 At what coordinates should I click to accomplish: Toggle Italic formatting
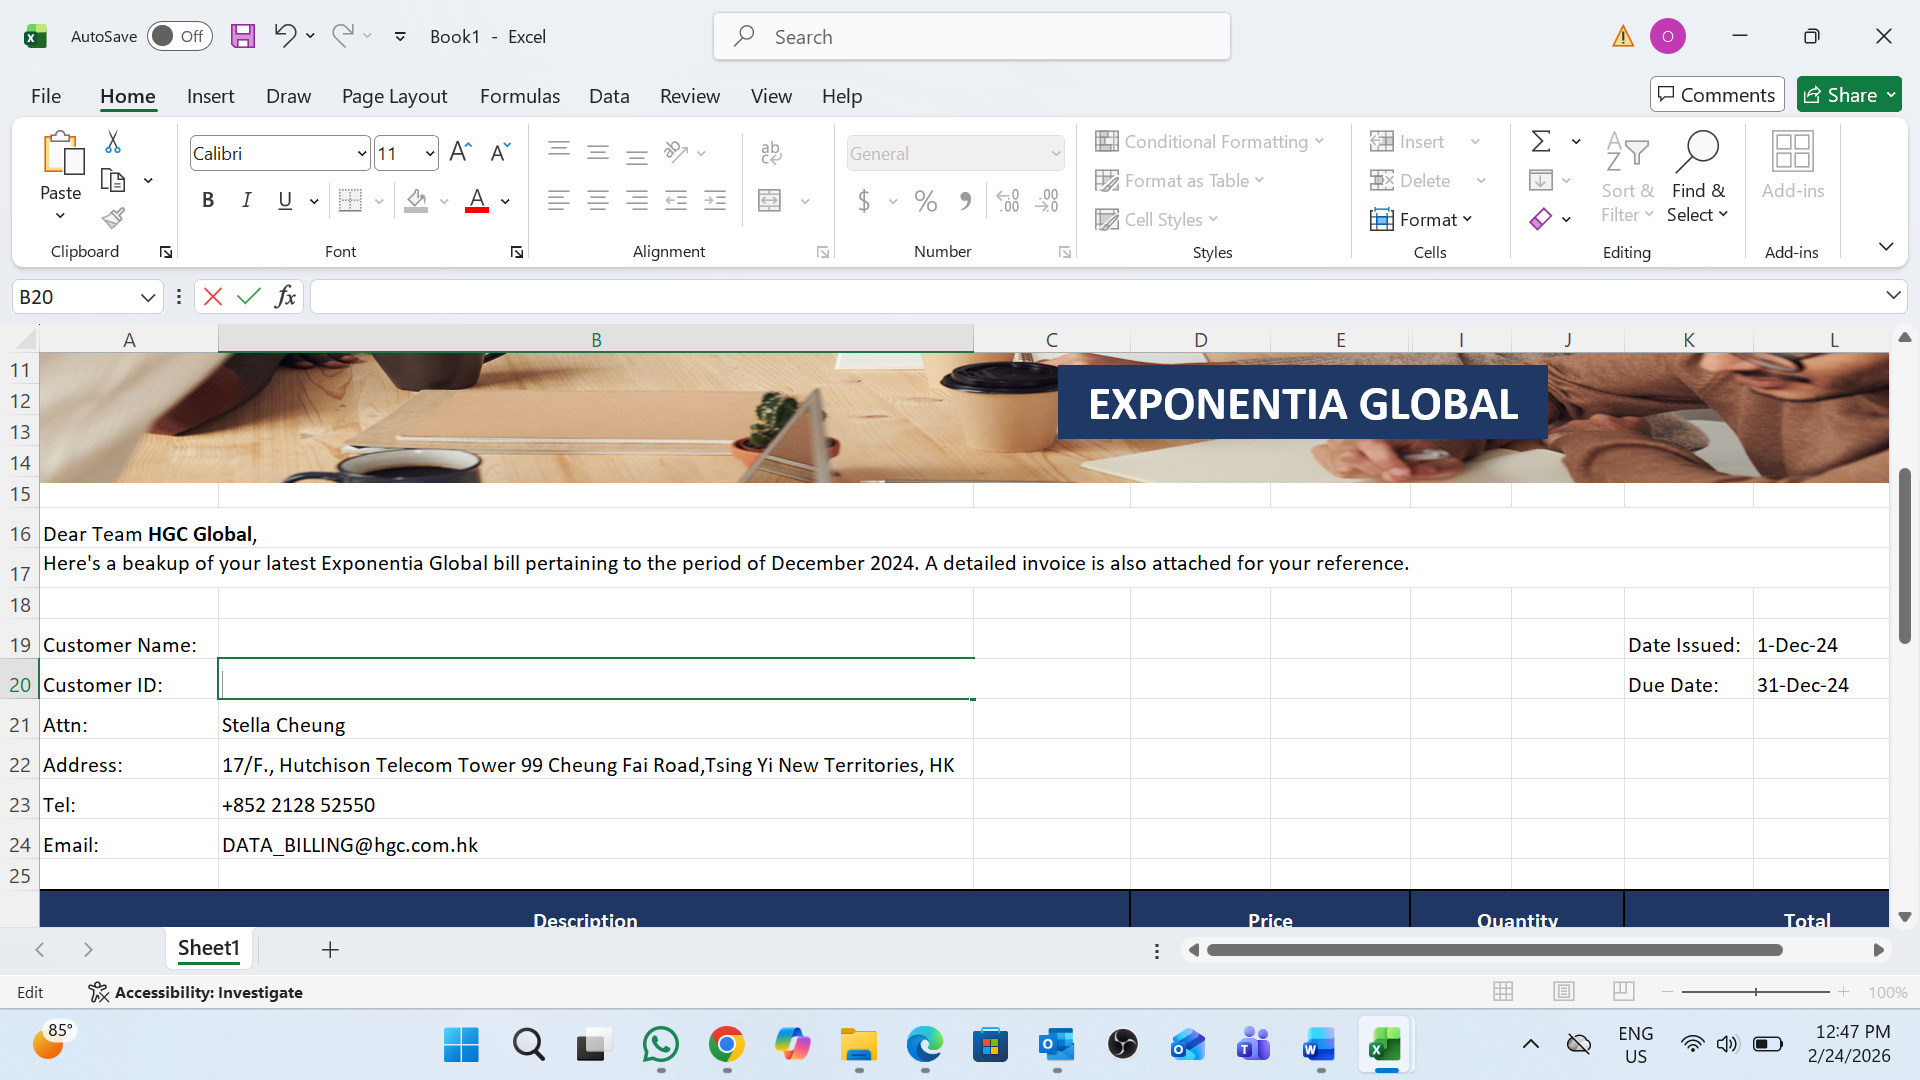(x=246, y=201)
